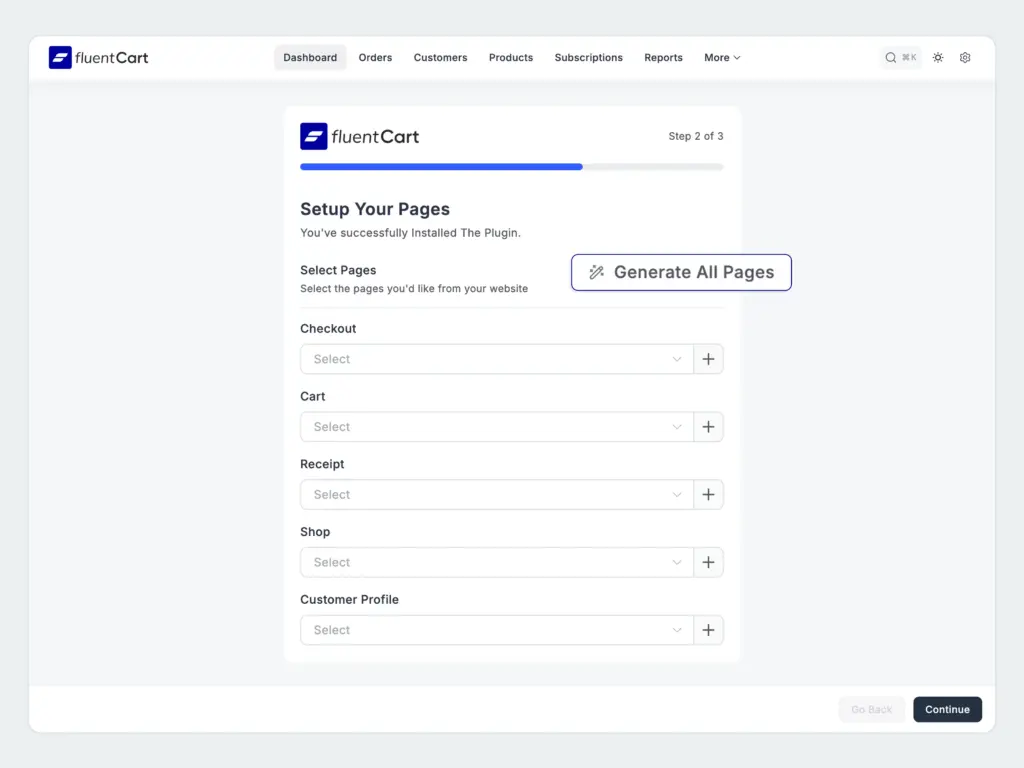The height and width of the screenshot is (768, 1024).
Task: Toggle light/dark theme sun icon
Action: (938, 57)
